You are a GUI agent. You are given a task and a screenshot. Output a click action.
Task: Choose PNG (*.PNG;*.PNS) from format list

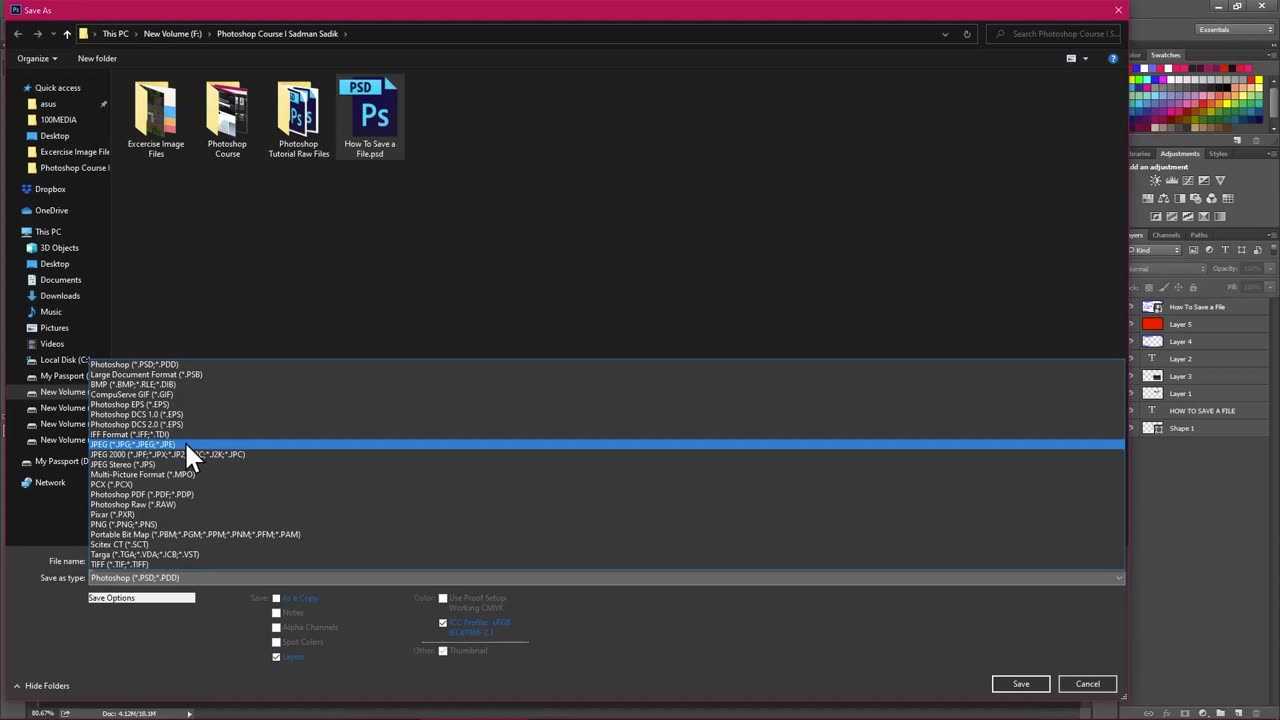click(606, 524)
